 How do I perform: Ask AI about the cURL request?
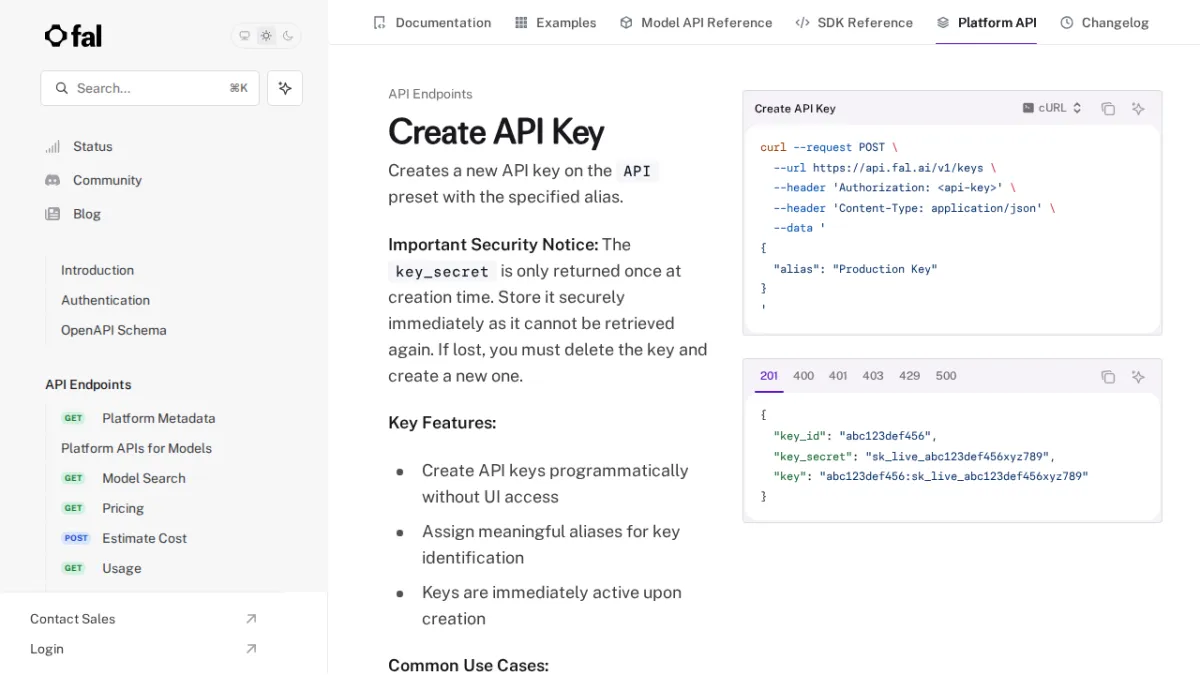[x=1138, y=108]
